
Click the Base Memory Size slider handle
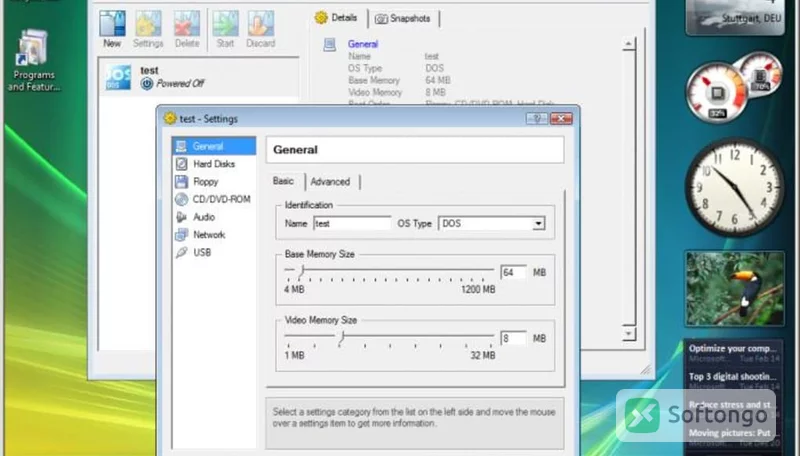tap(302, 270)
